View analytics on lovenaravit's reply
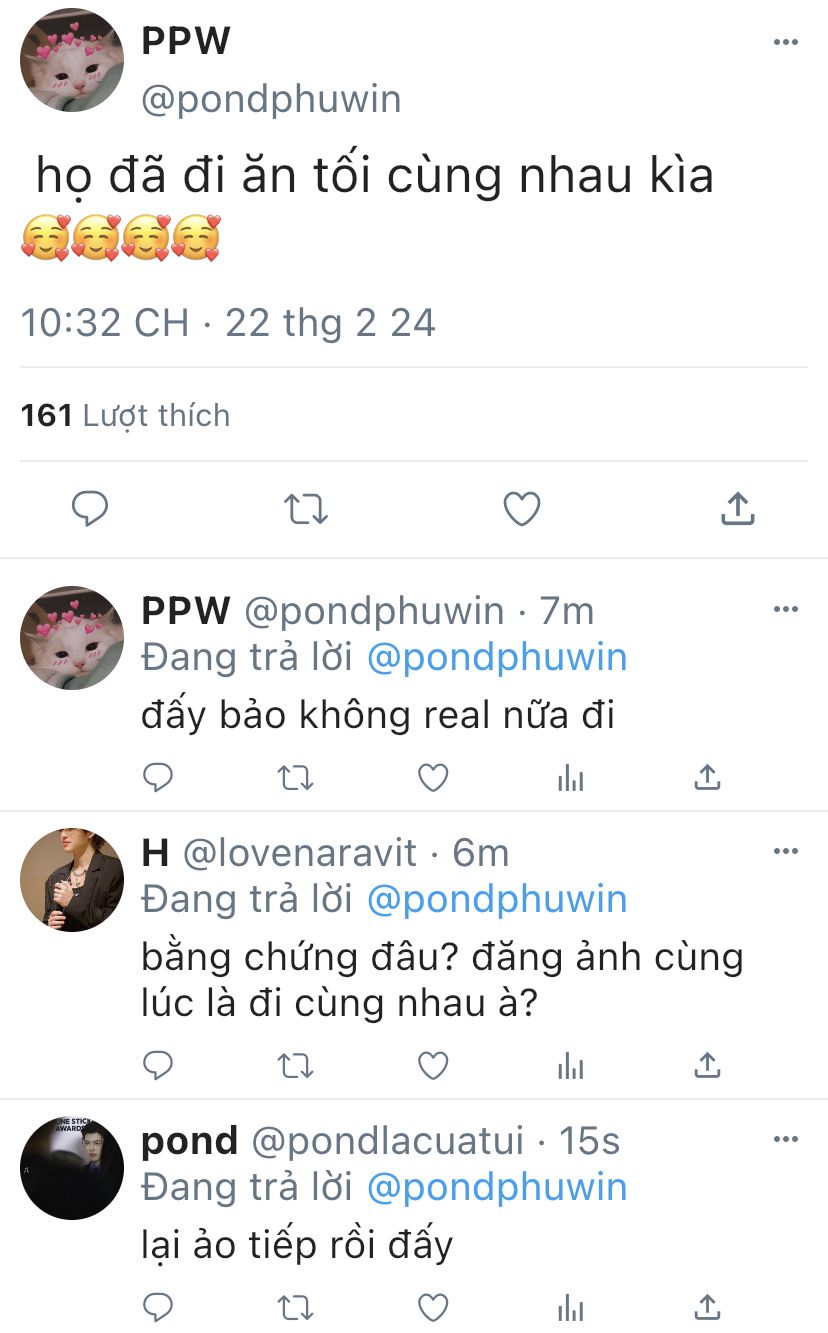The height and width of the screenshot is (1333, 828). click(x=570, y=1066)
